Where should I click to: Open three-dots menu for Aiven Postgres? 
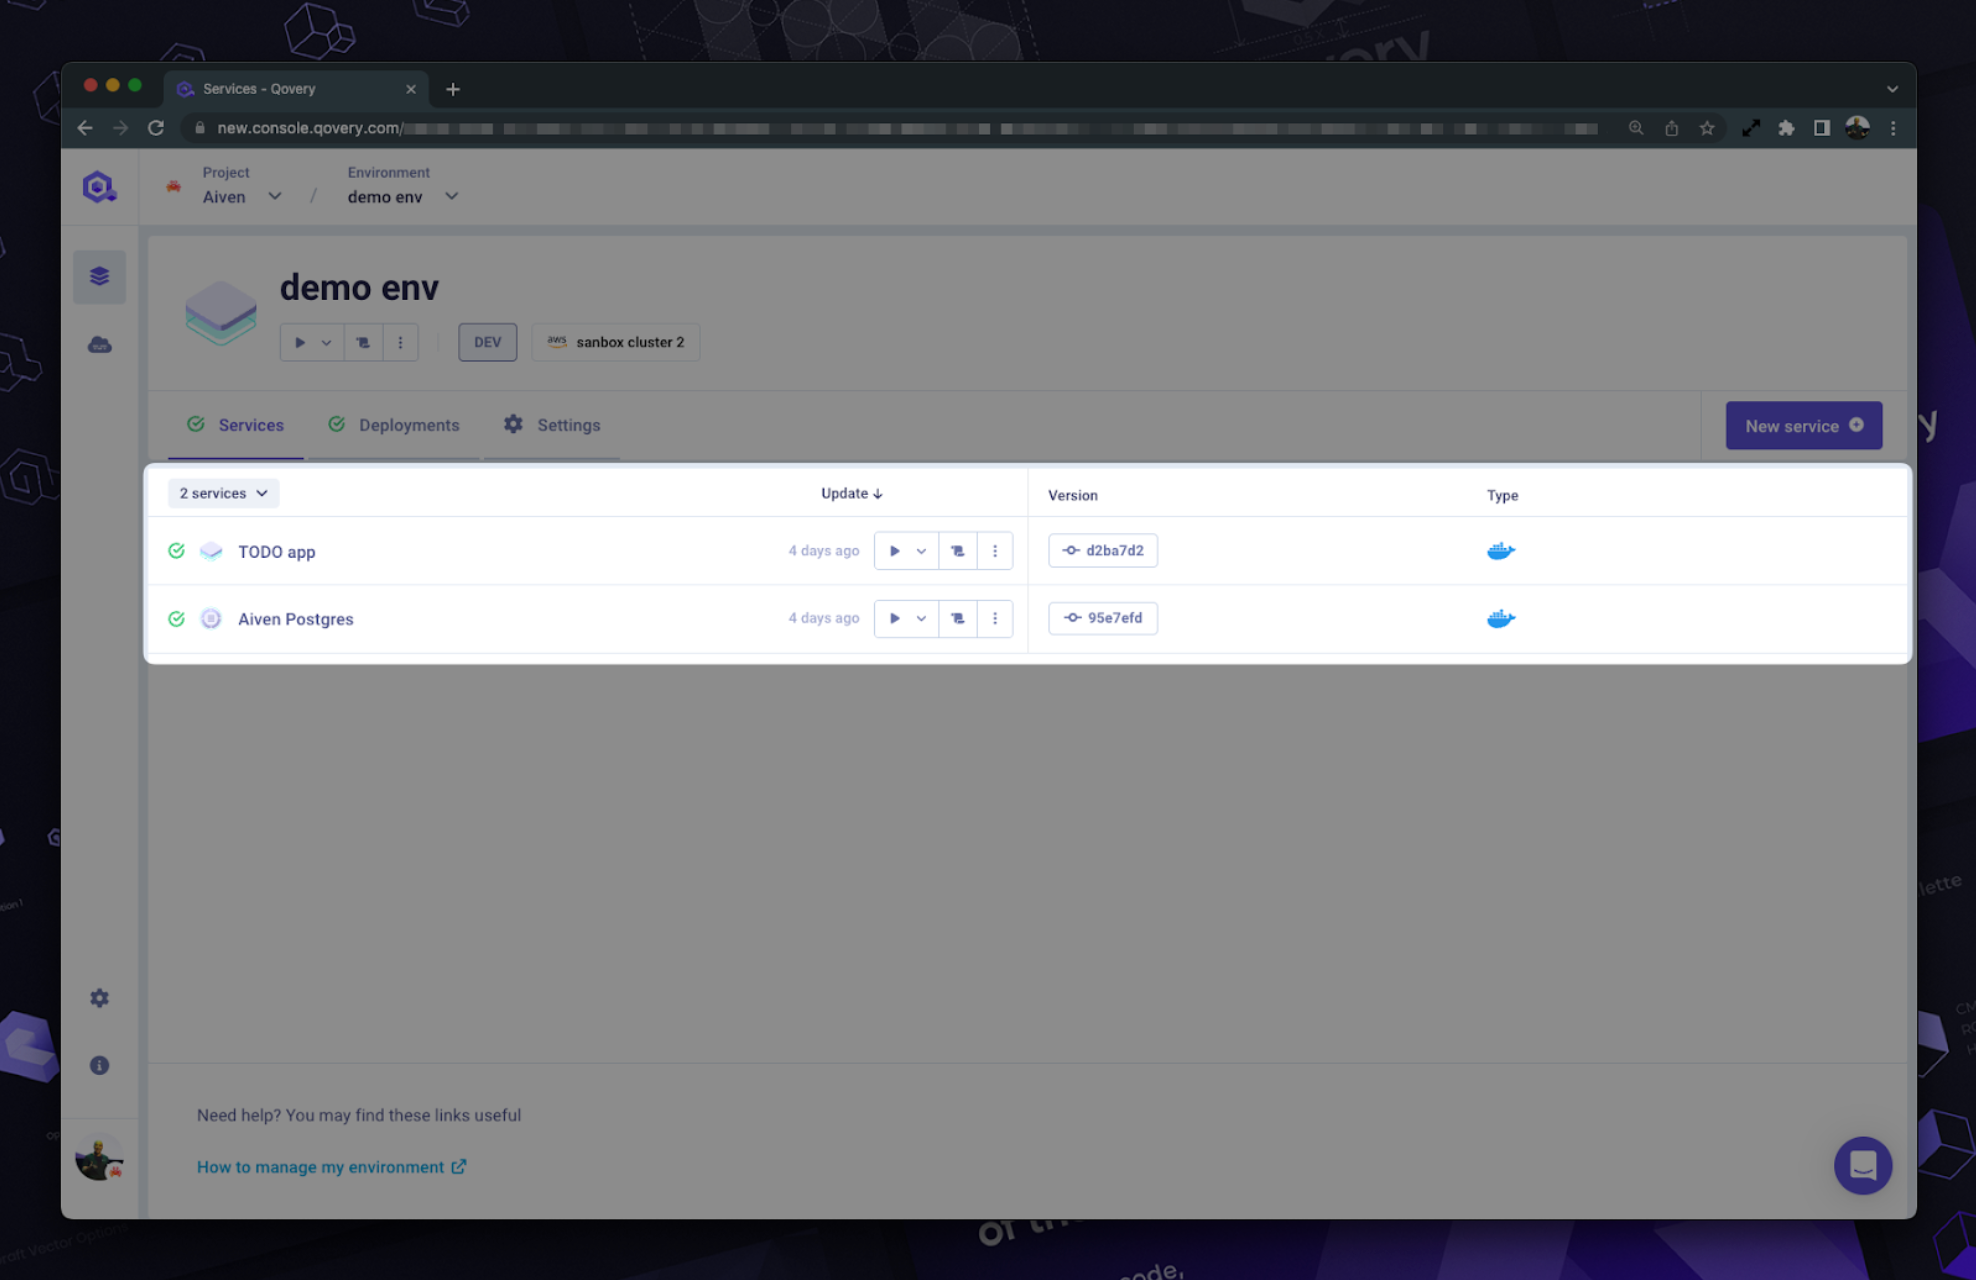tap(994, 618)
